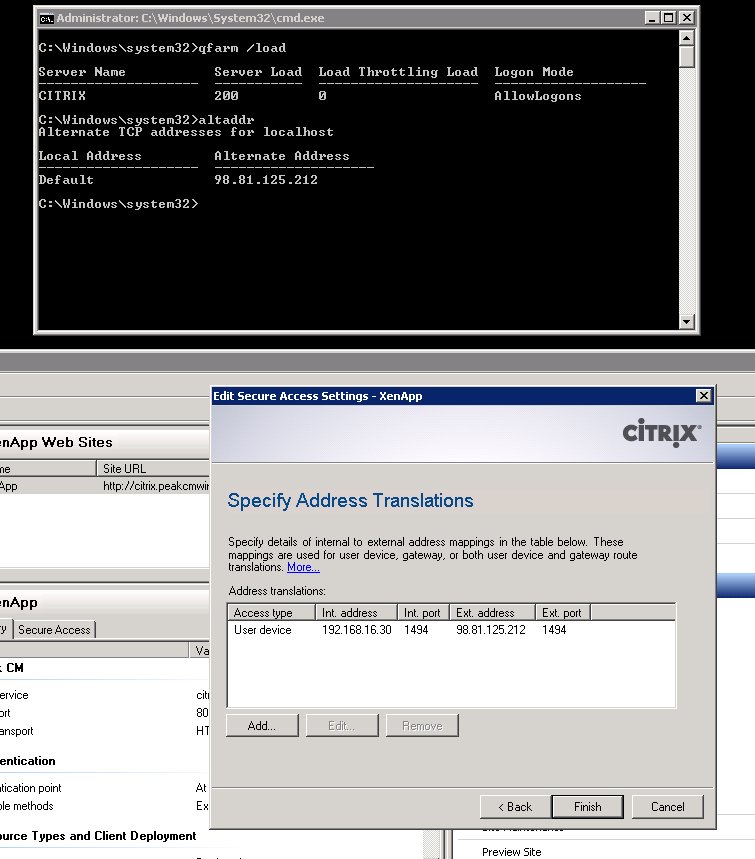Sort by Access type column header
Screen dimensions: 755x859
click(x=272, y=612)
